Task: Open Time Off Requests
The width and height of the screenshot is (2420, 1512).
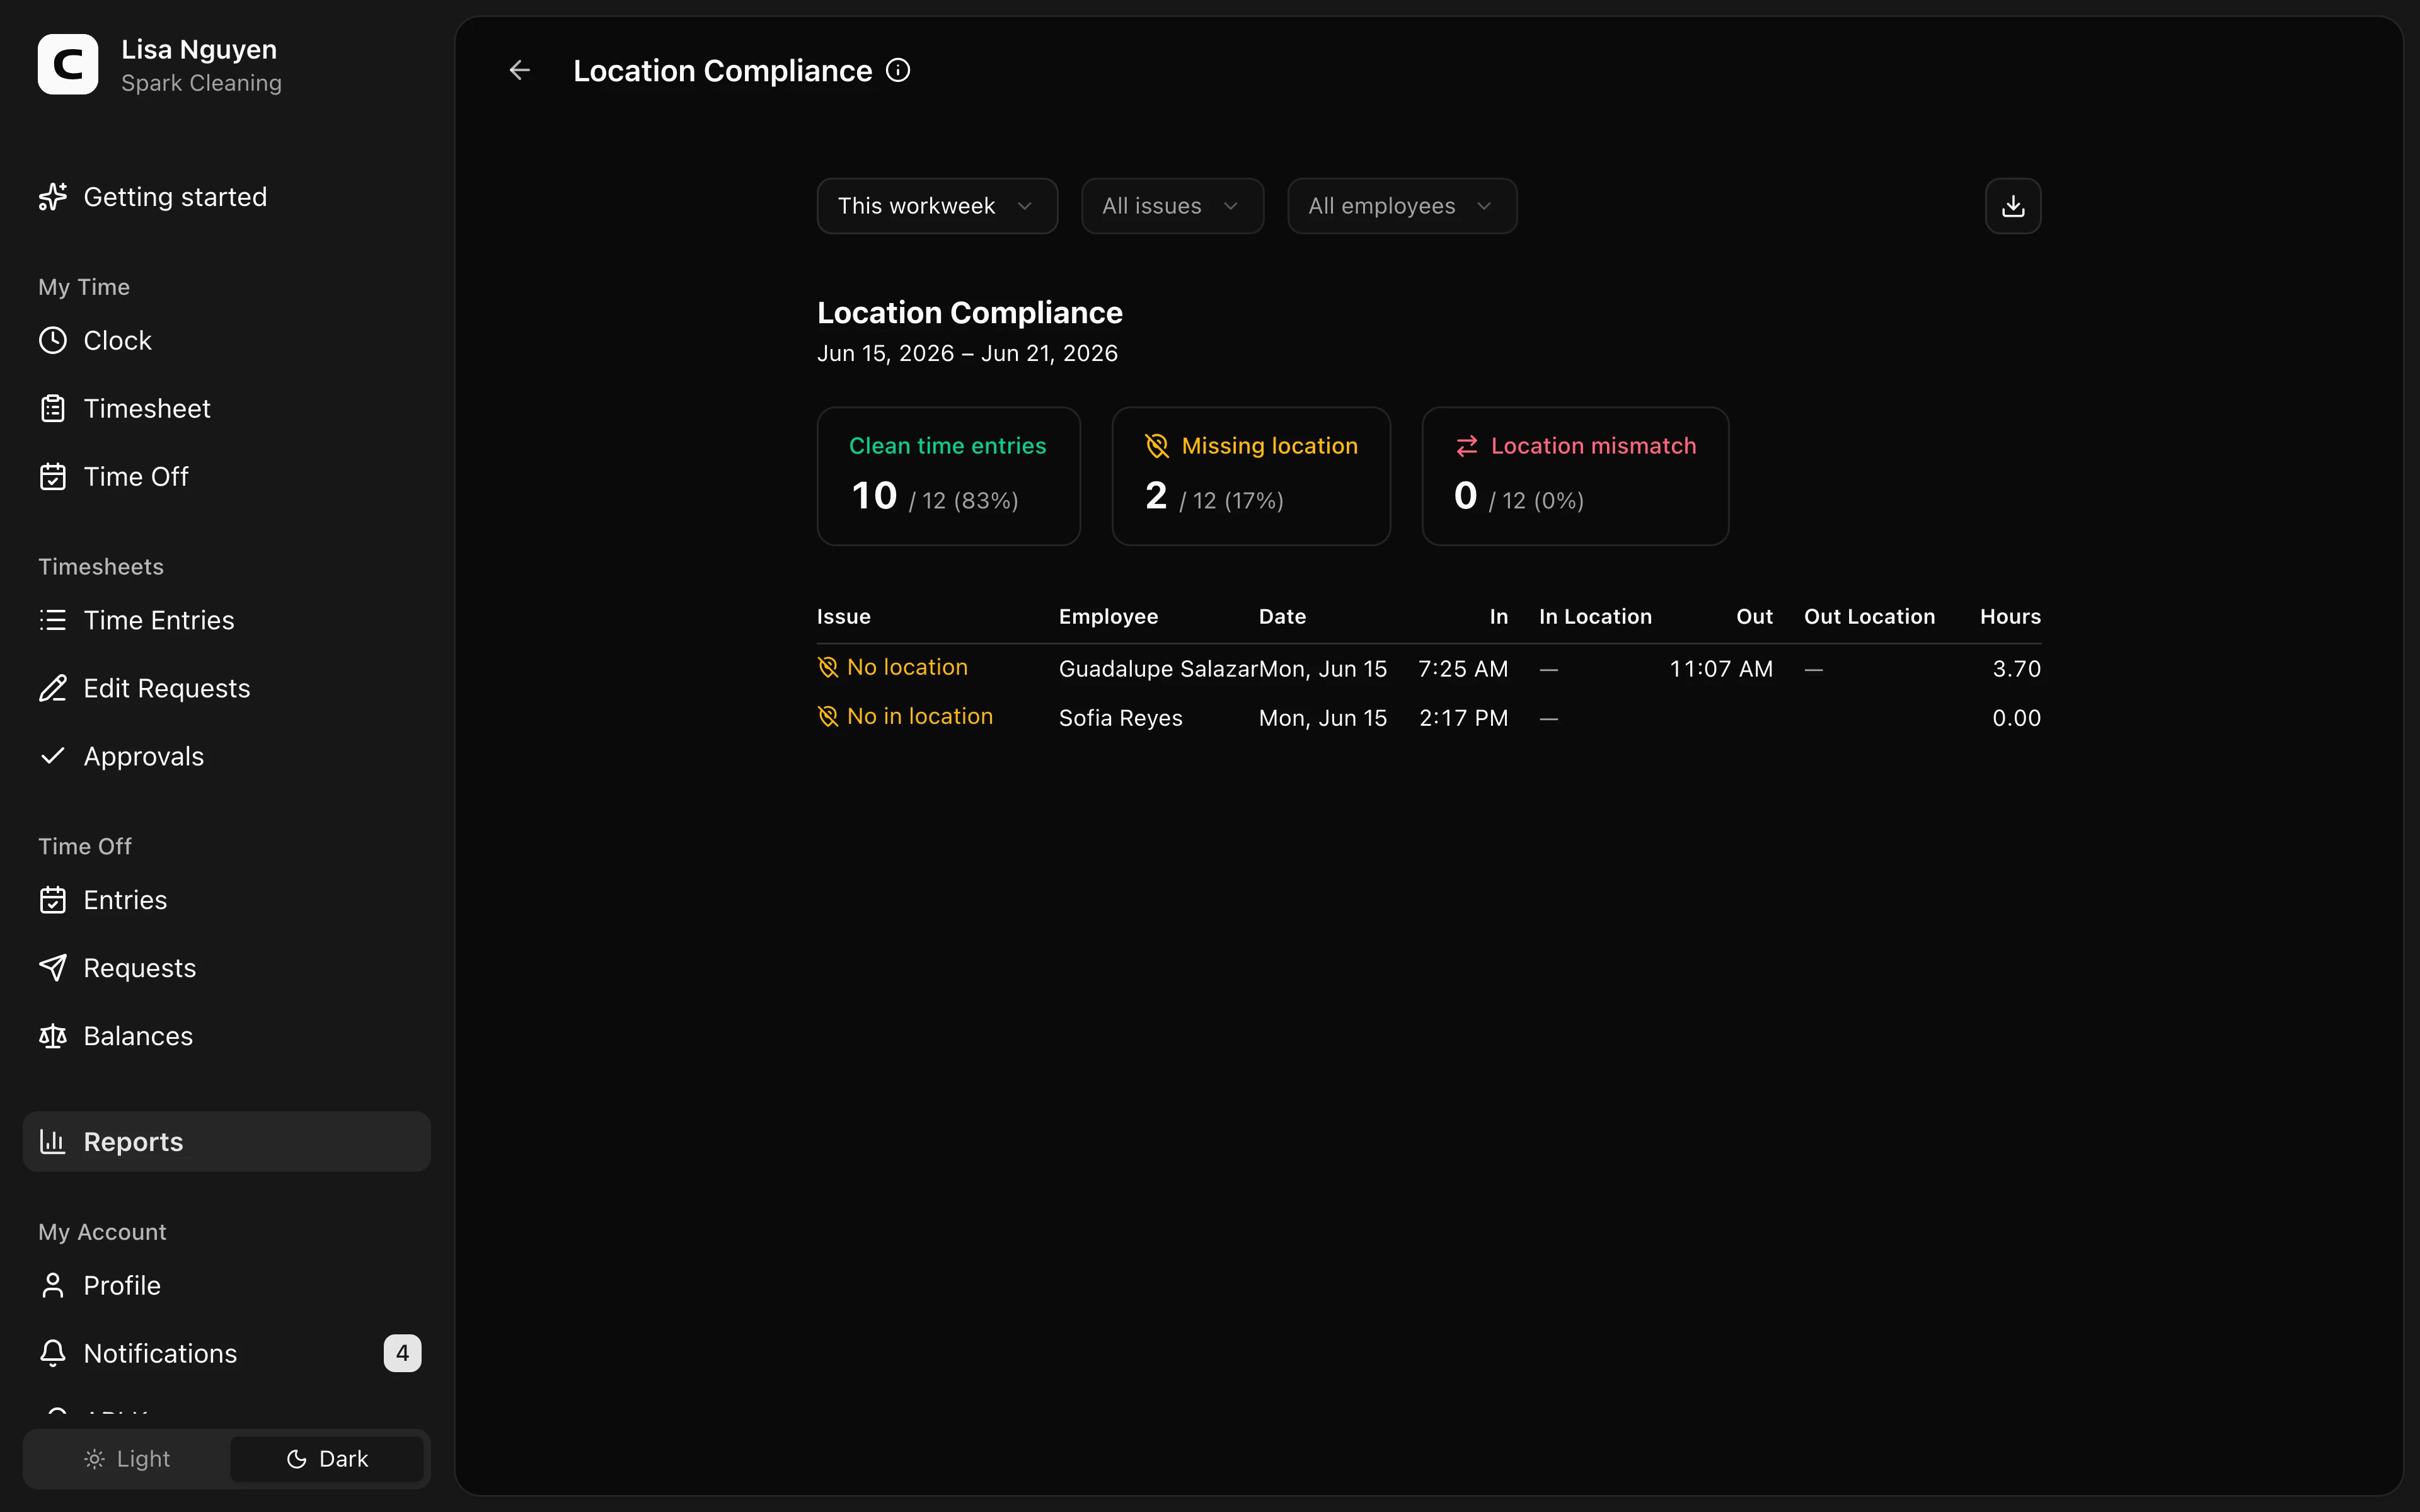Action: pyautogui.click(x=227, y=968)
